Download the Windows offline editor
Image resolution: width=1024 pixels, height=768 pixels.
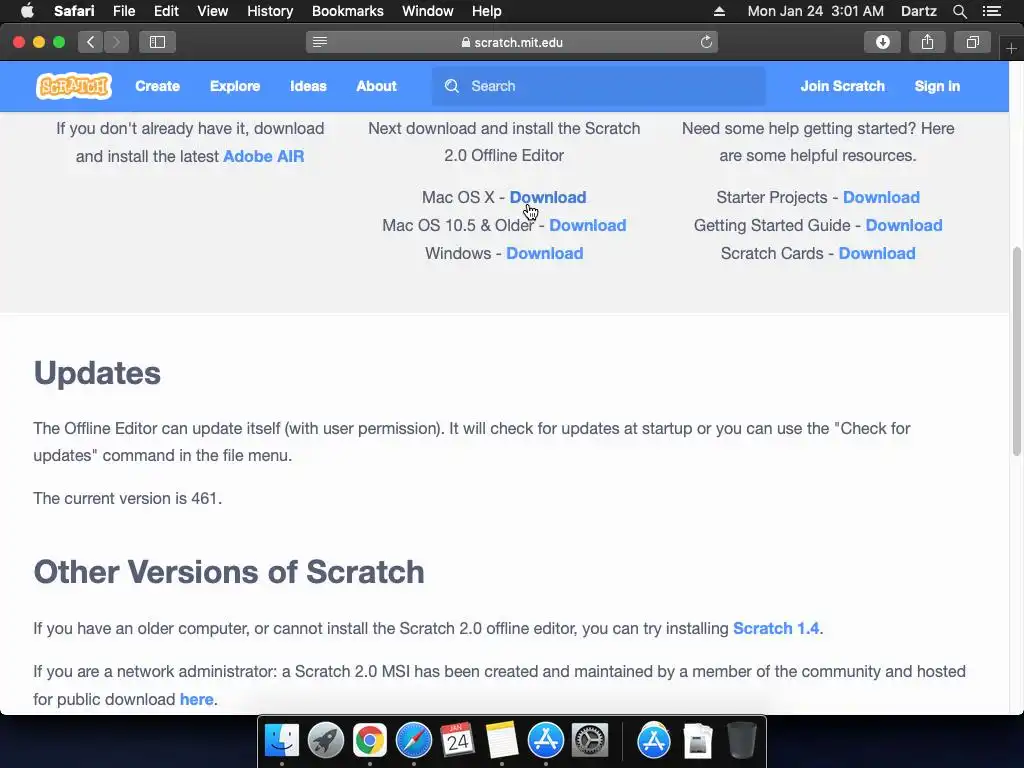545,253
